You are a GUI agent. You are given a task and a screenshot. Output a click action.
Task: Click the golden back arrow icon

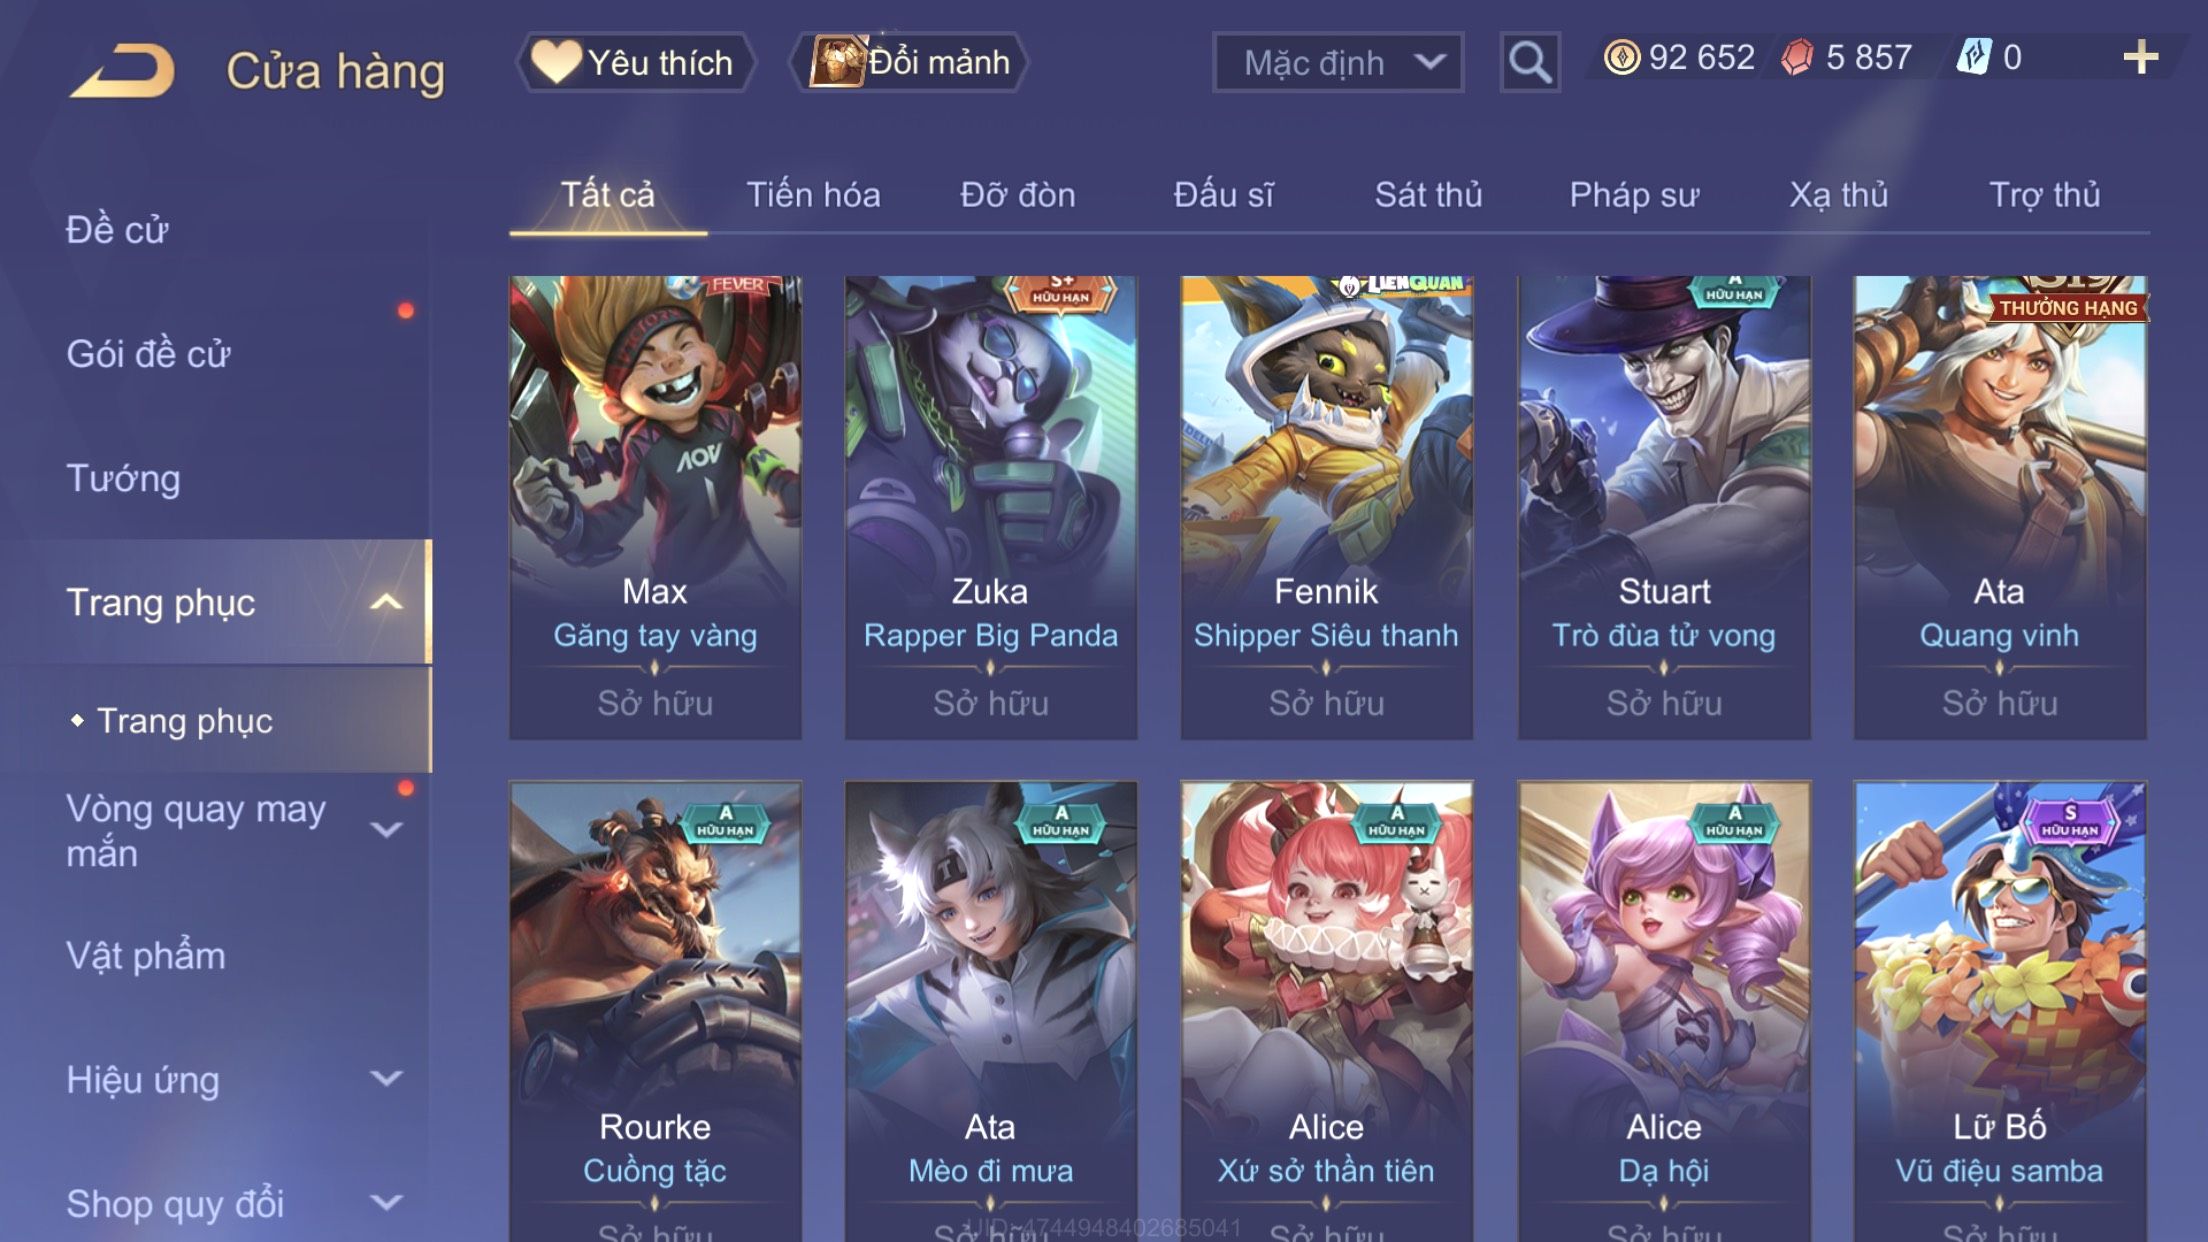click(123, 70)
